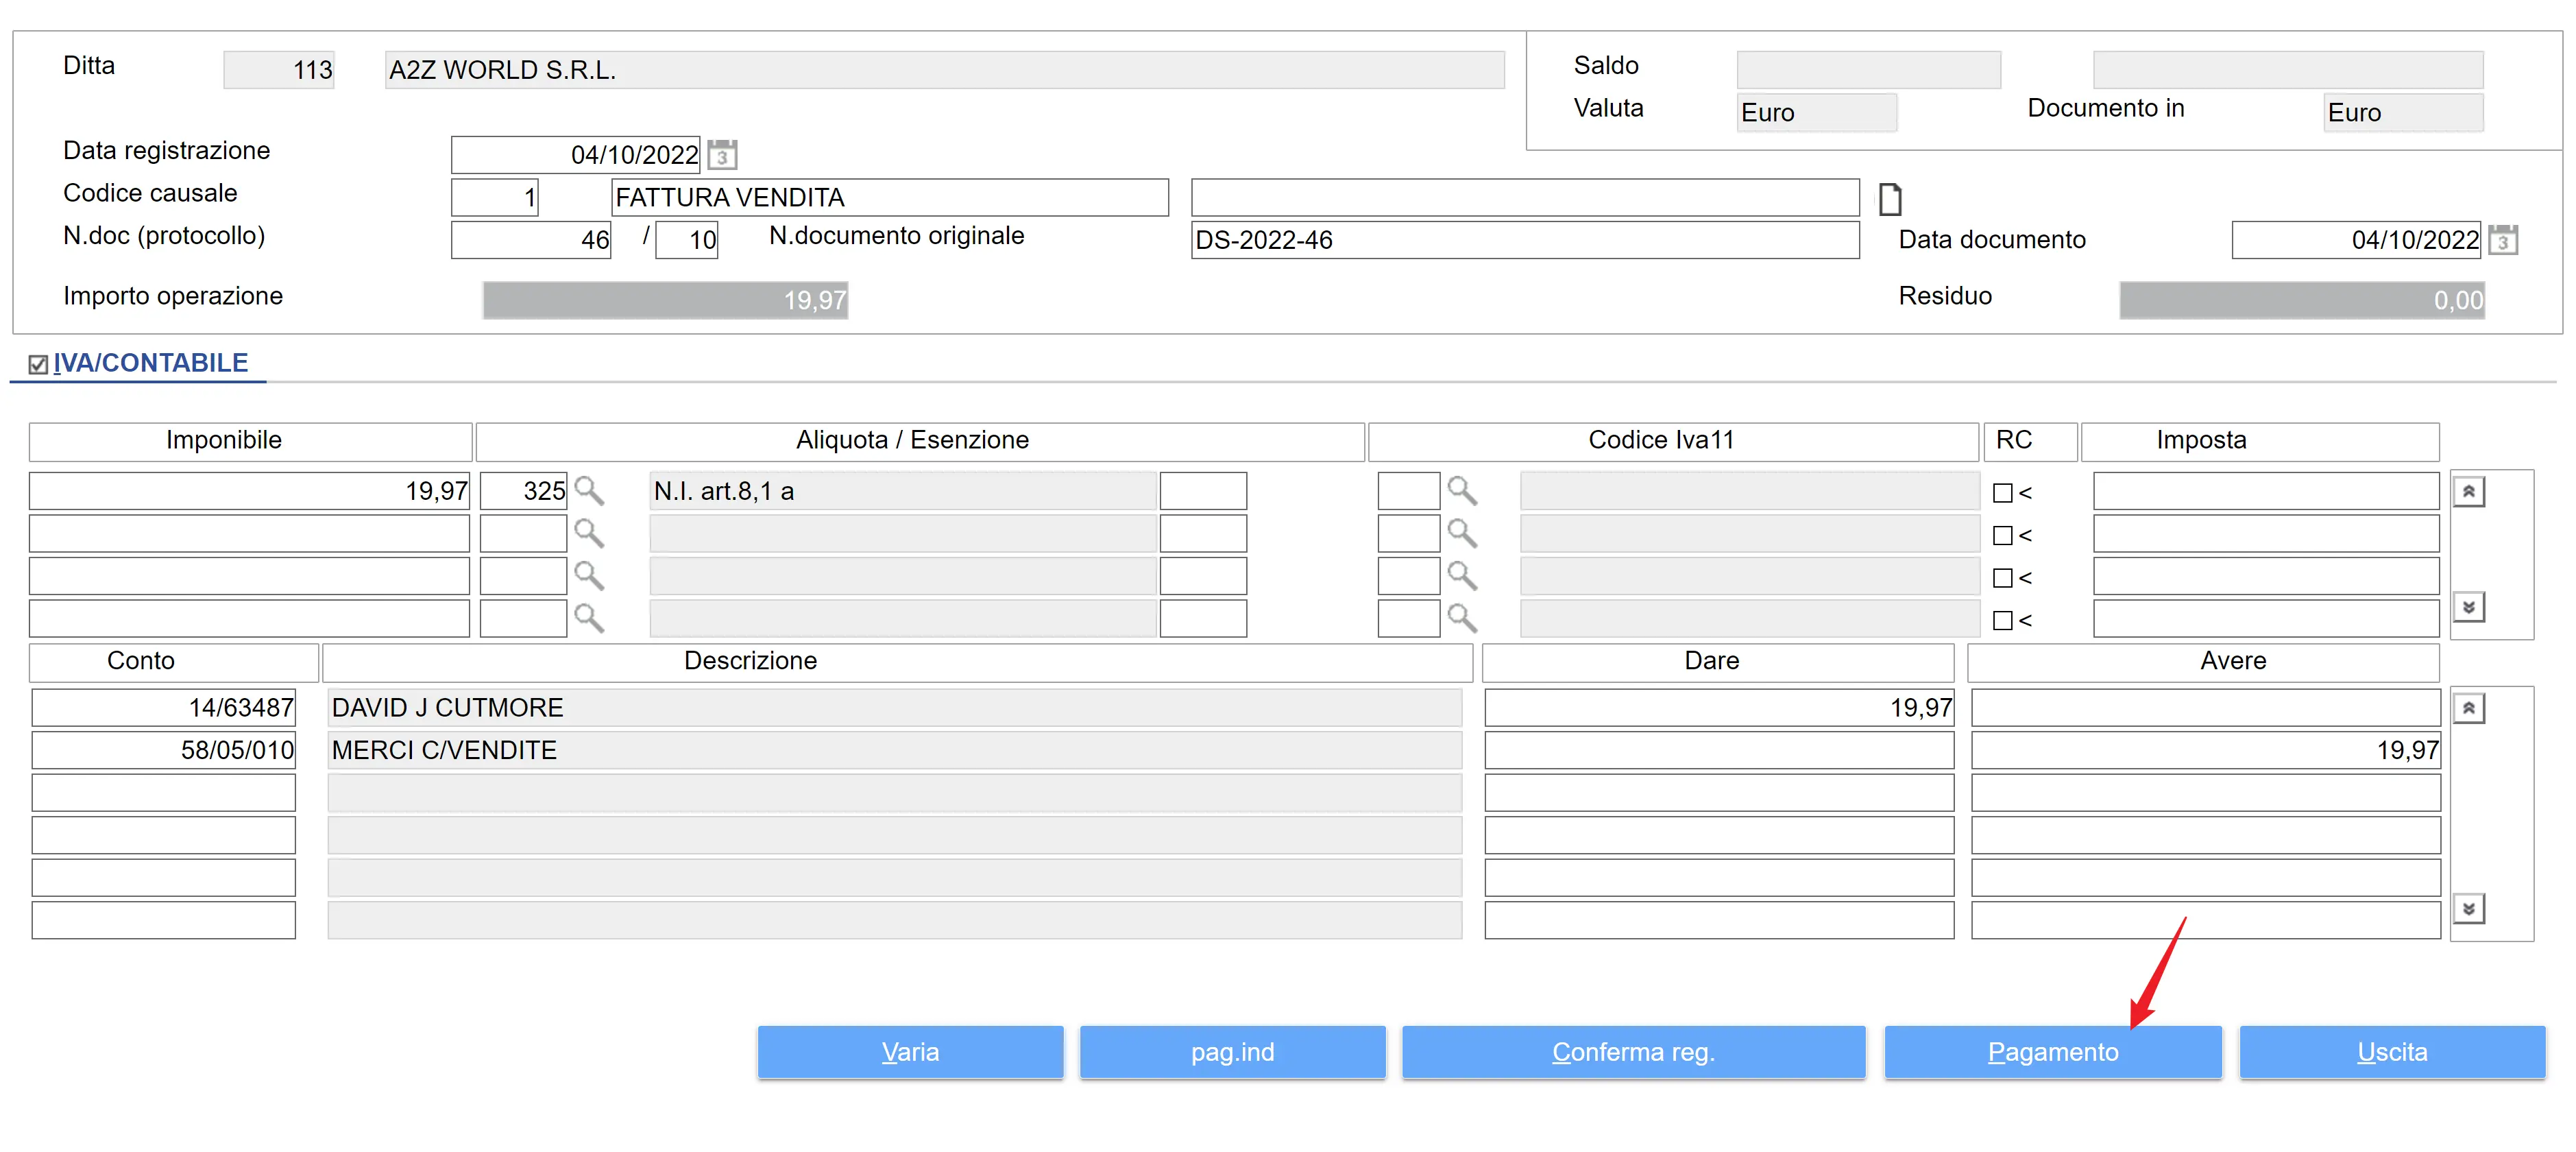The height and width of the screenshot is (1152, 2576).
Task: Switch to the IVA/CONTABILE tab
Action: click(150, 363)
